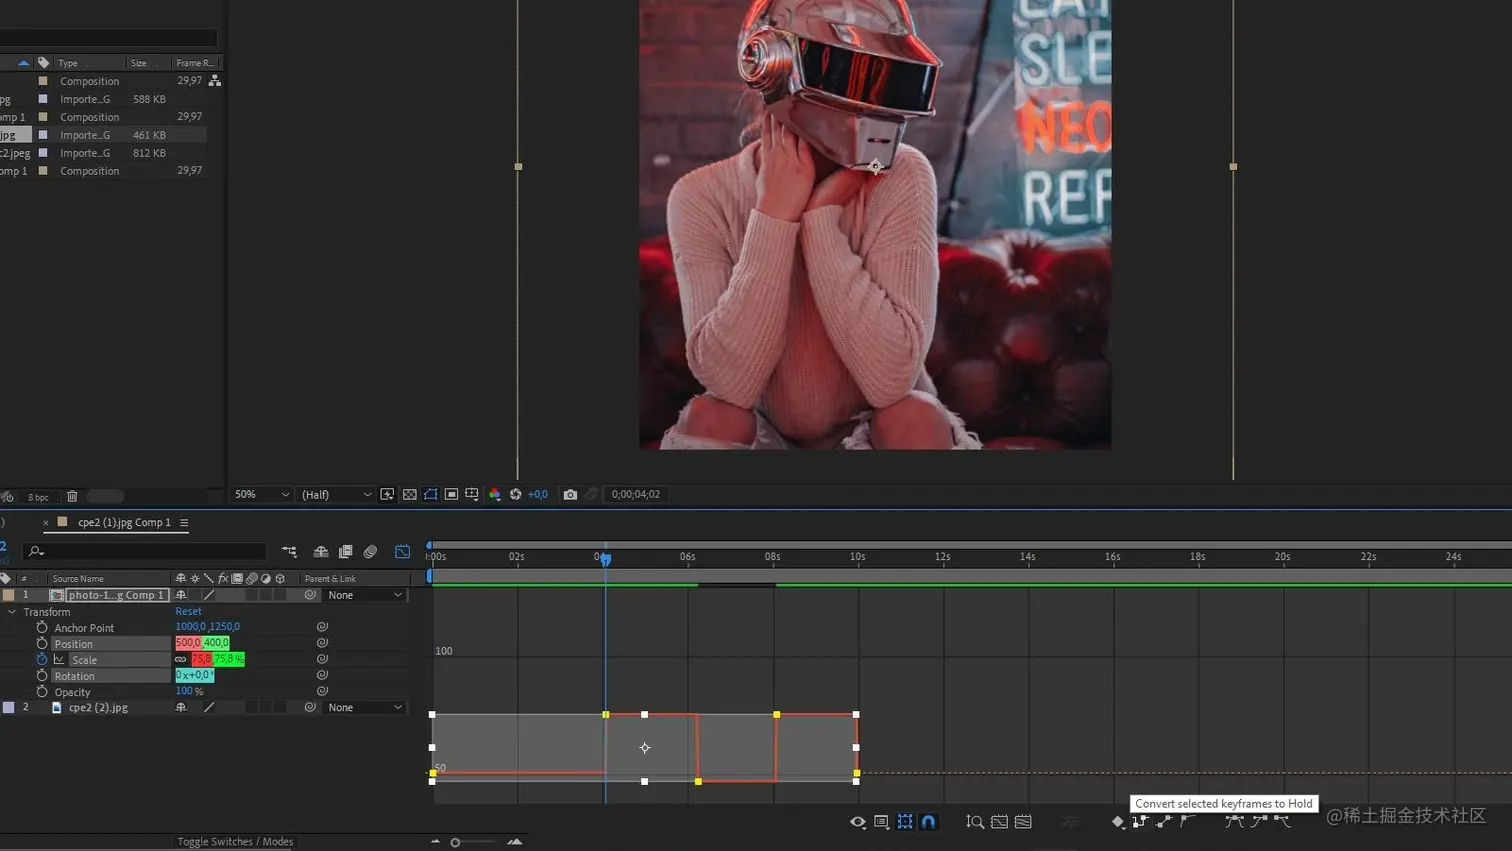This screenshot has width=1512, height=851.
Task: Collapse the Transform property group
Action: tap(12, 612)
